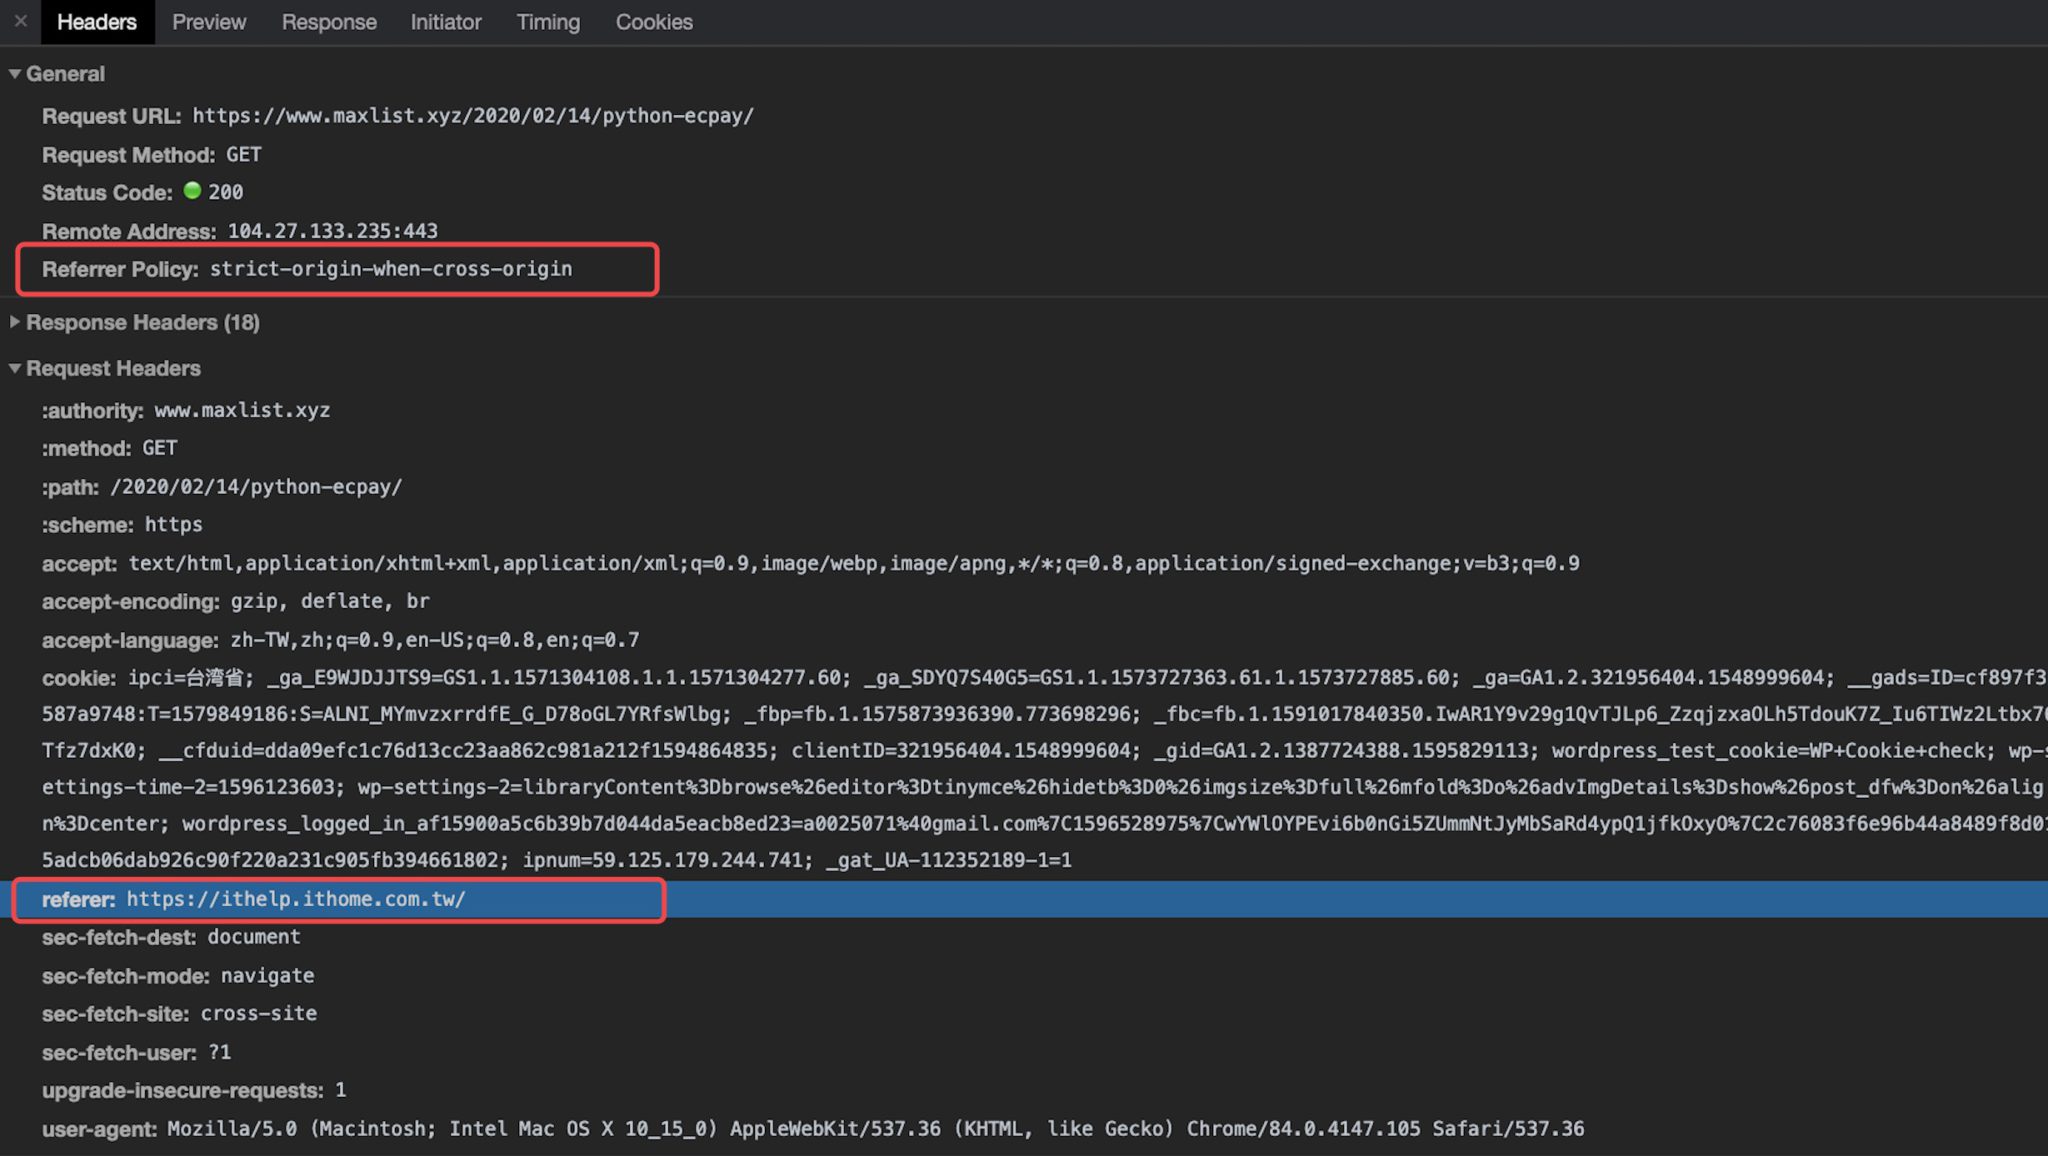Select the :authority header value

(x=241, y=411)
